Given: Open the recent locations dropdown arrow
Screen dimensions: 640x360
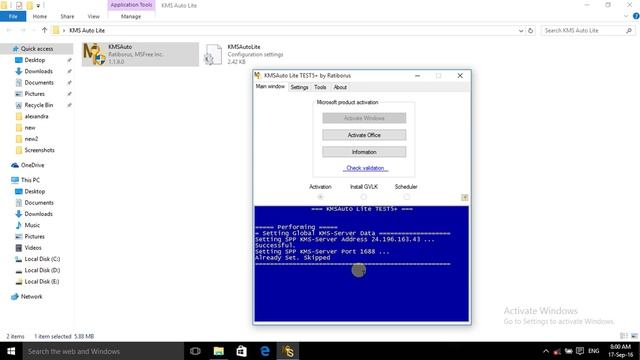Looking at the screenshot, I should pyautogui.click(x=34, y=31).
